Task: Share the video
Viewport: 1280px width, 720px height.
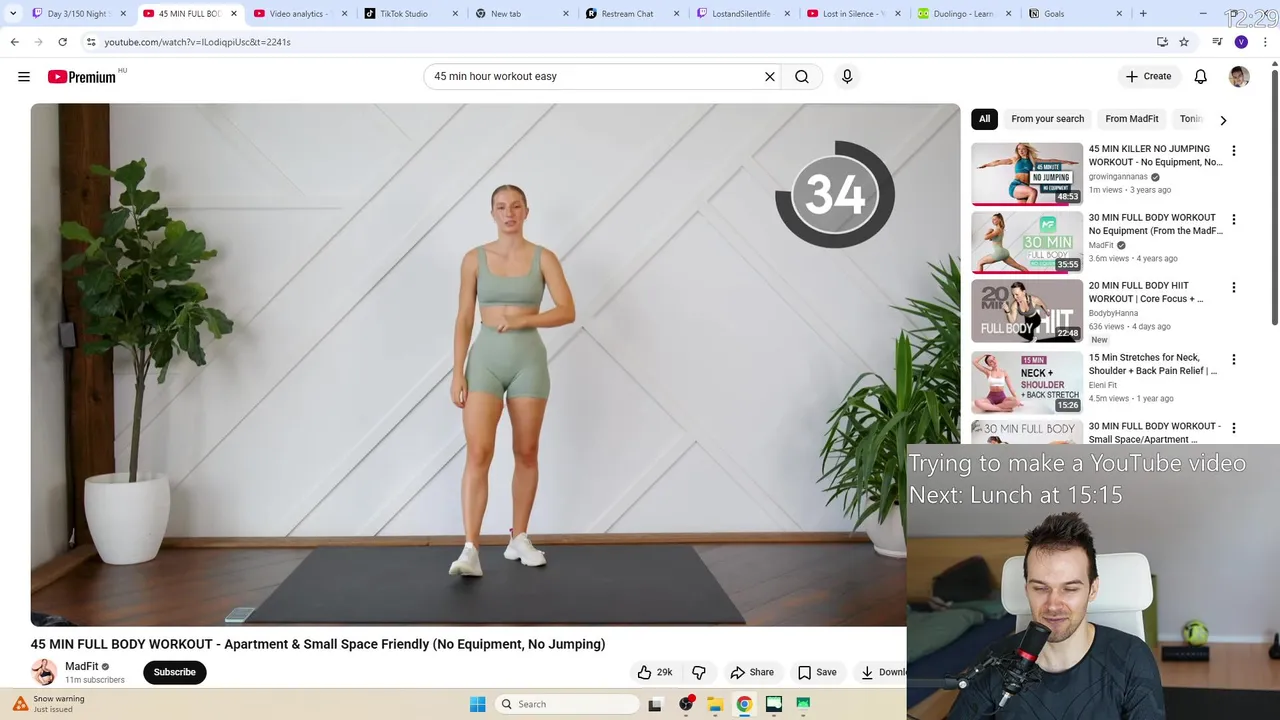Action: click(x=752, y=672)
